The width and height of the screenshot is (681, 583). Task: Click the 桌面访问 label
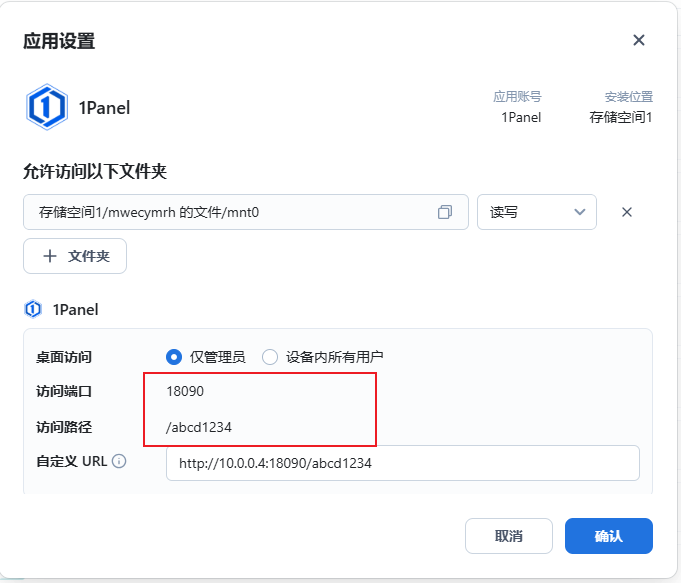(x=64, y=357)
